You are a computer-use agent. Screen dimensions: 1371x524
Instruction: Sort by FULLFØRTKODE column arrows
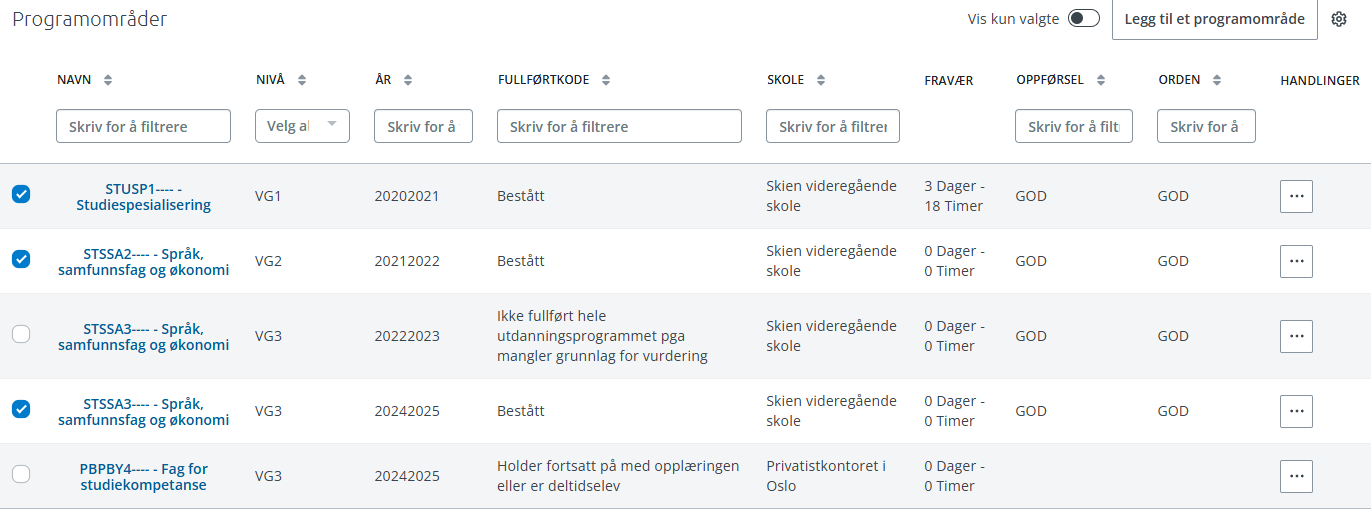606,80
